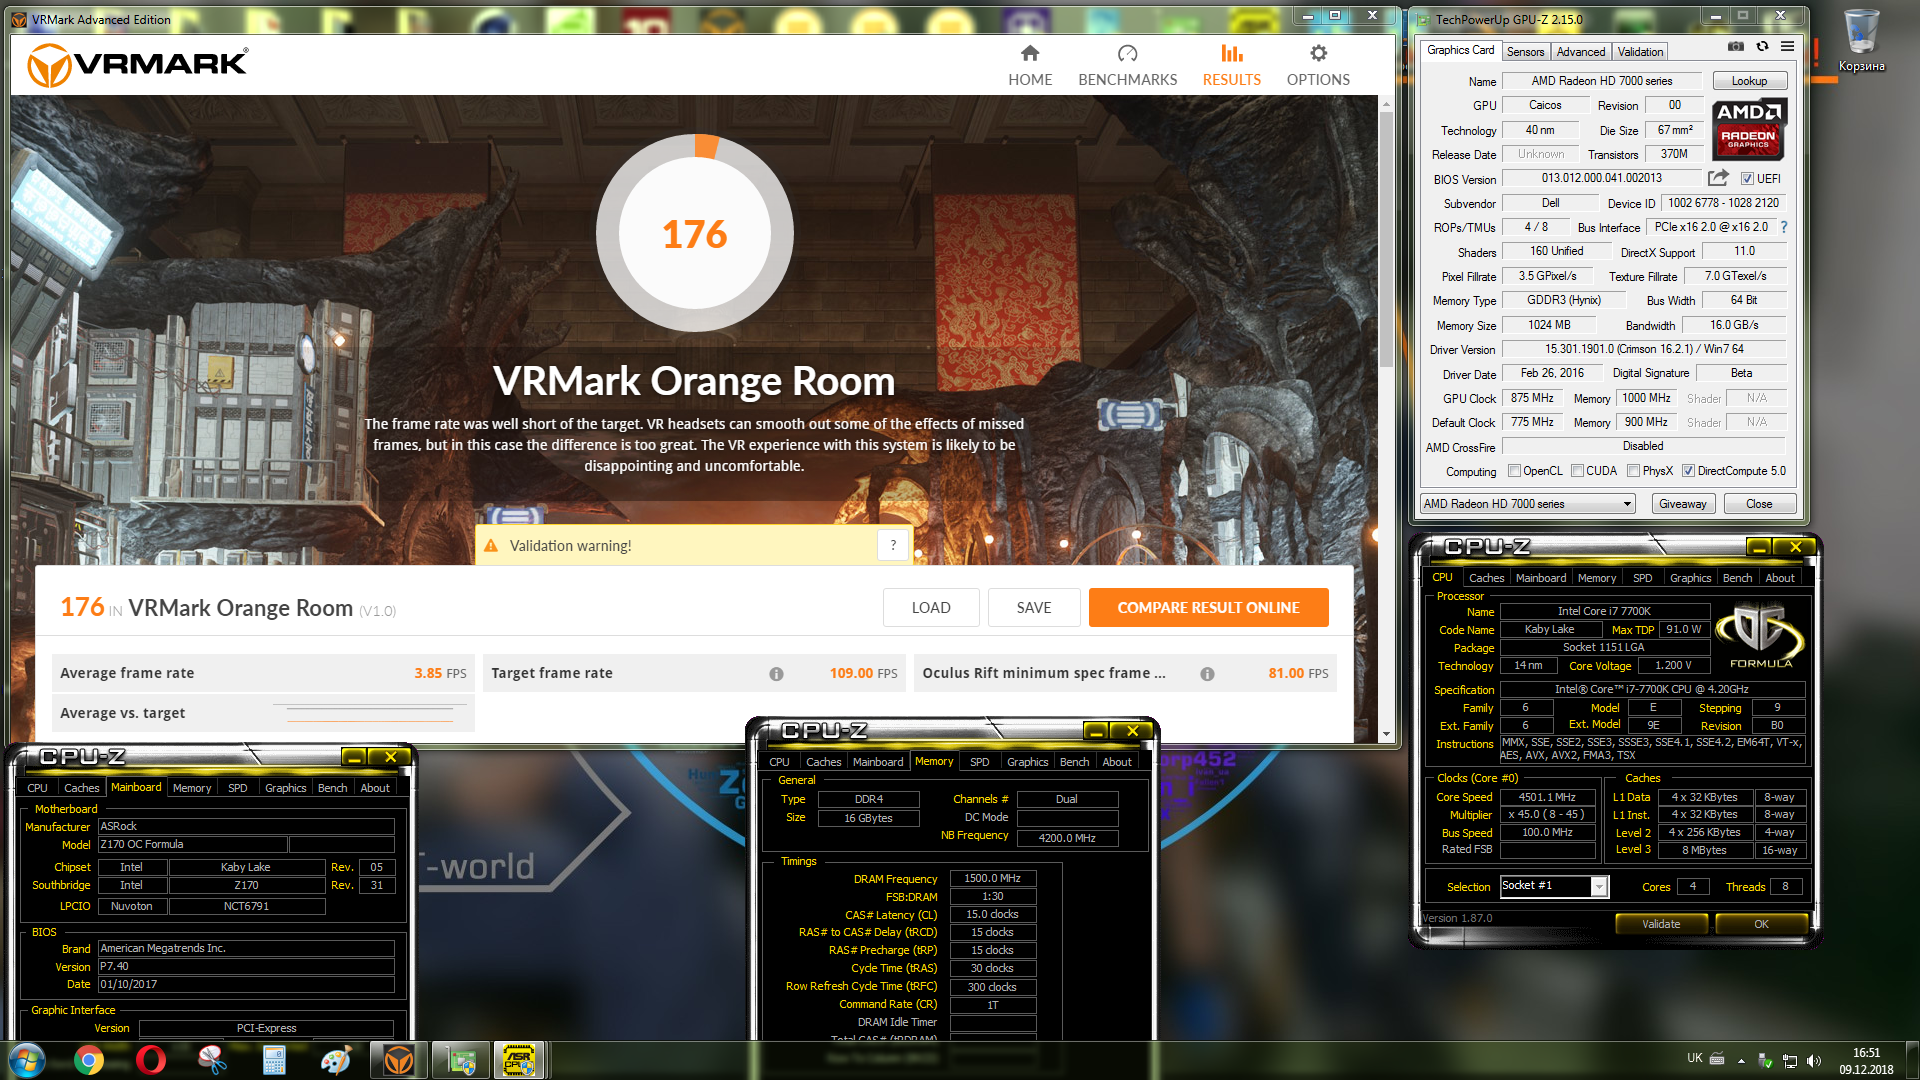Take a GPU-Z screenshot with camera icon
The height and width of the screenshot is (1080, 1920).
click(x=1736, y=47)
